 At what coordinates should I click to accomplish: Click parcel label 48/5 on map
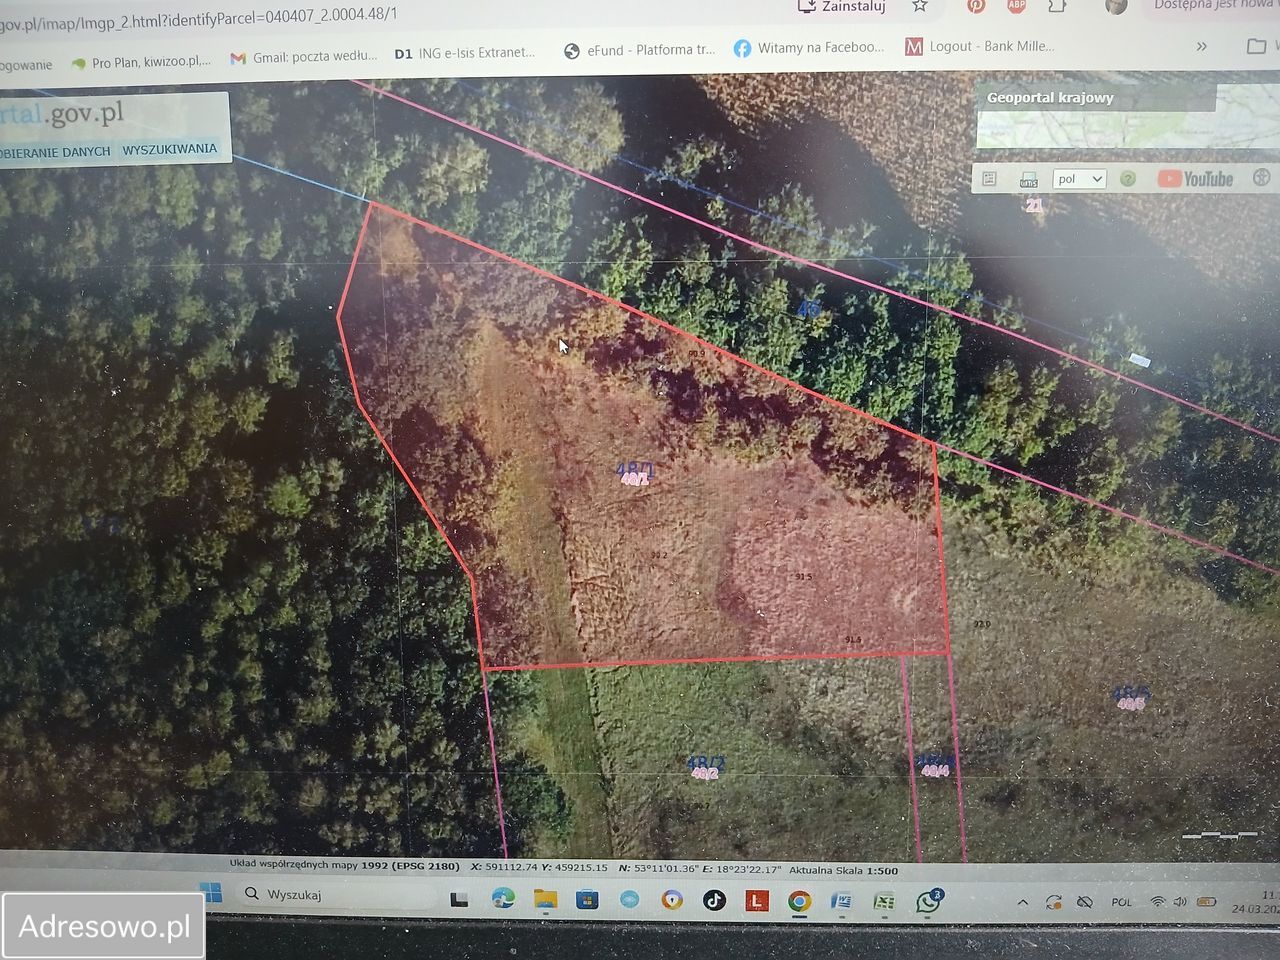1131,697
